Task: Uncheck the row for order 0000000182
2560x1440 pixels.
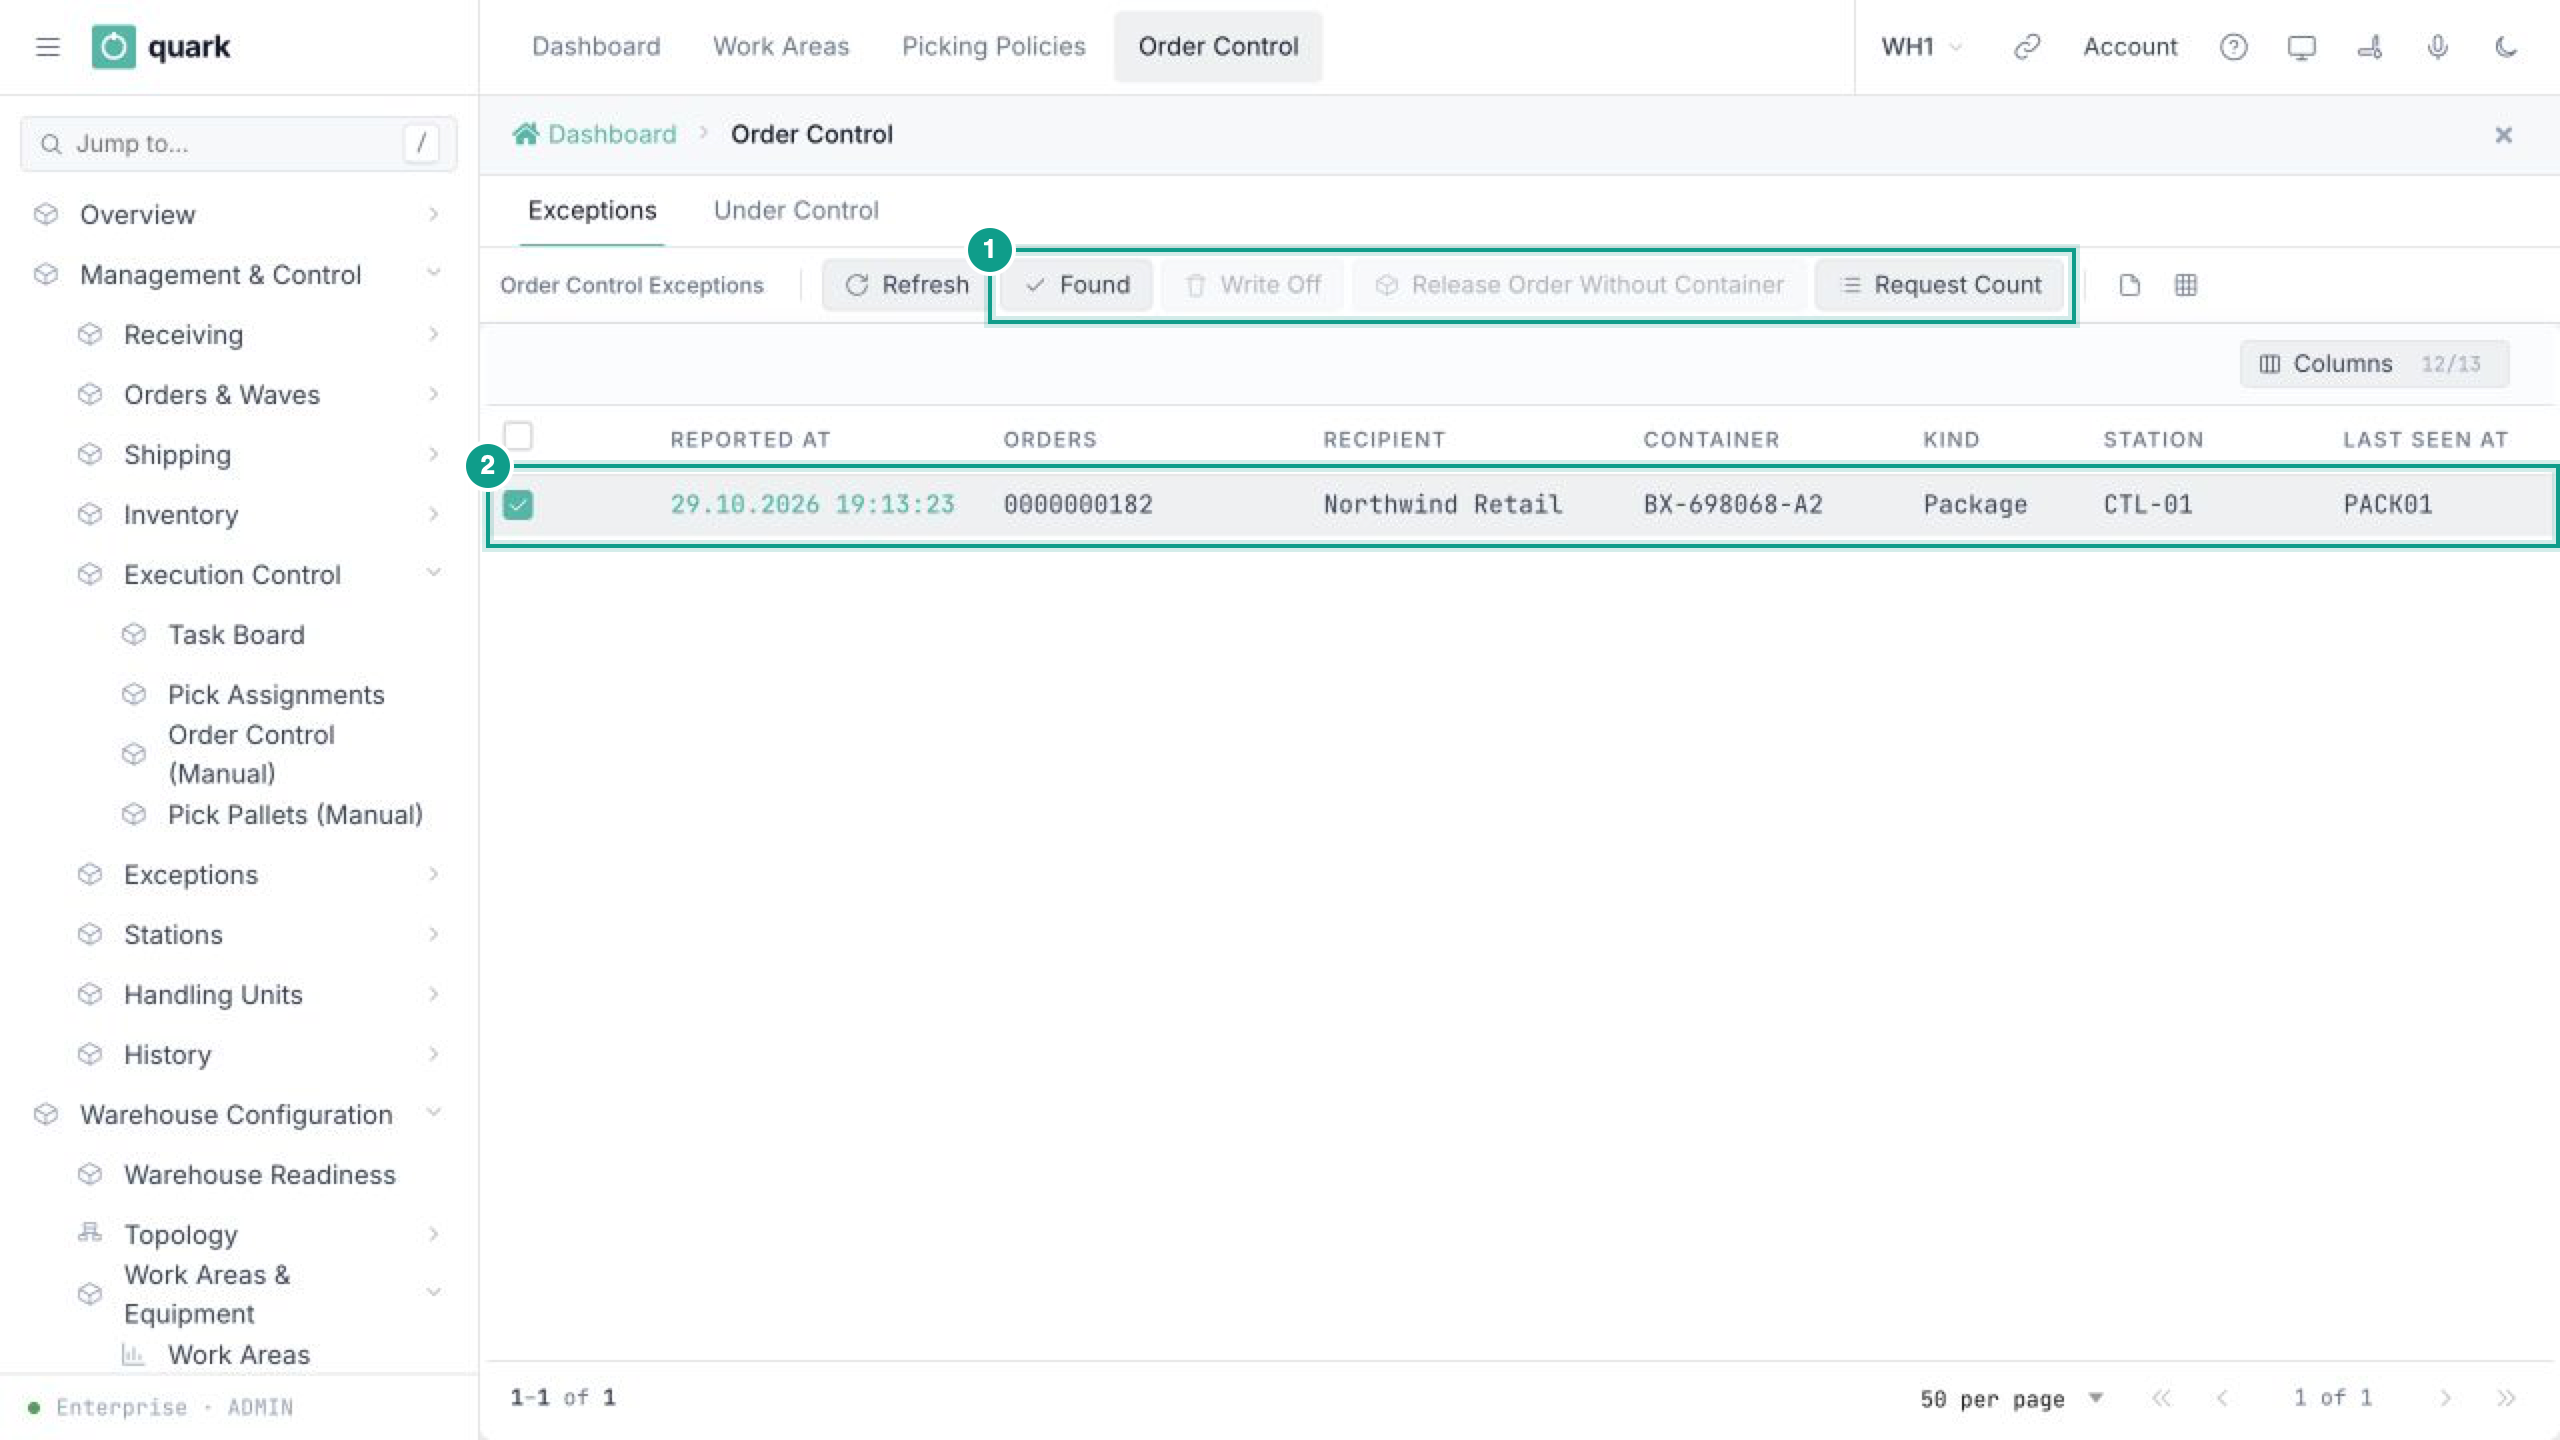Action: tap(518, 505)
